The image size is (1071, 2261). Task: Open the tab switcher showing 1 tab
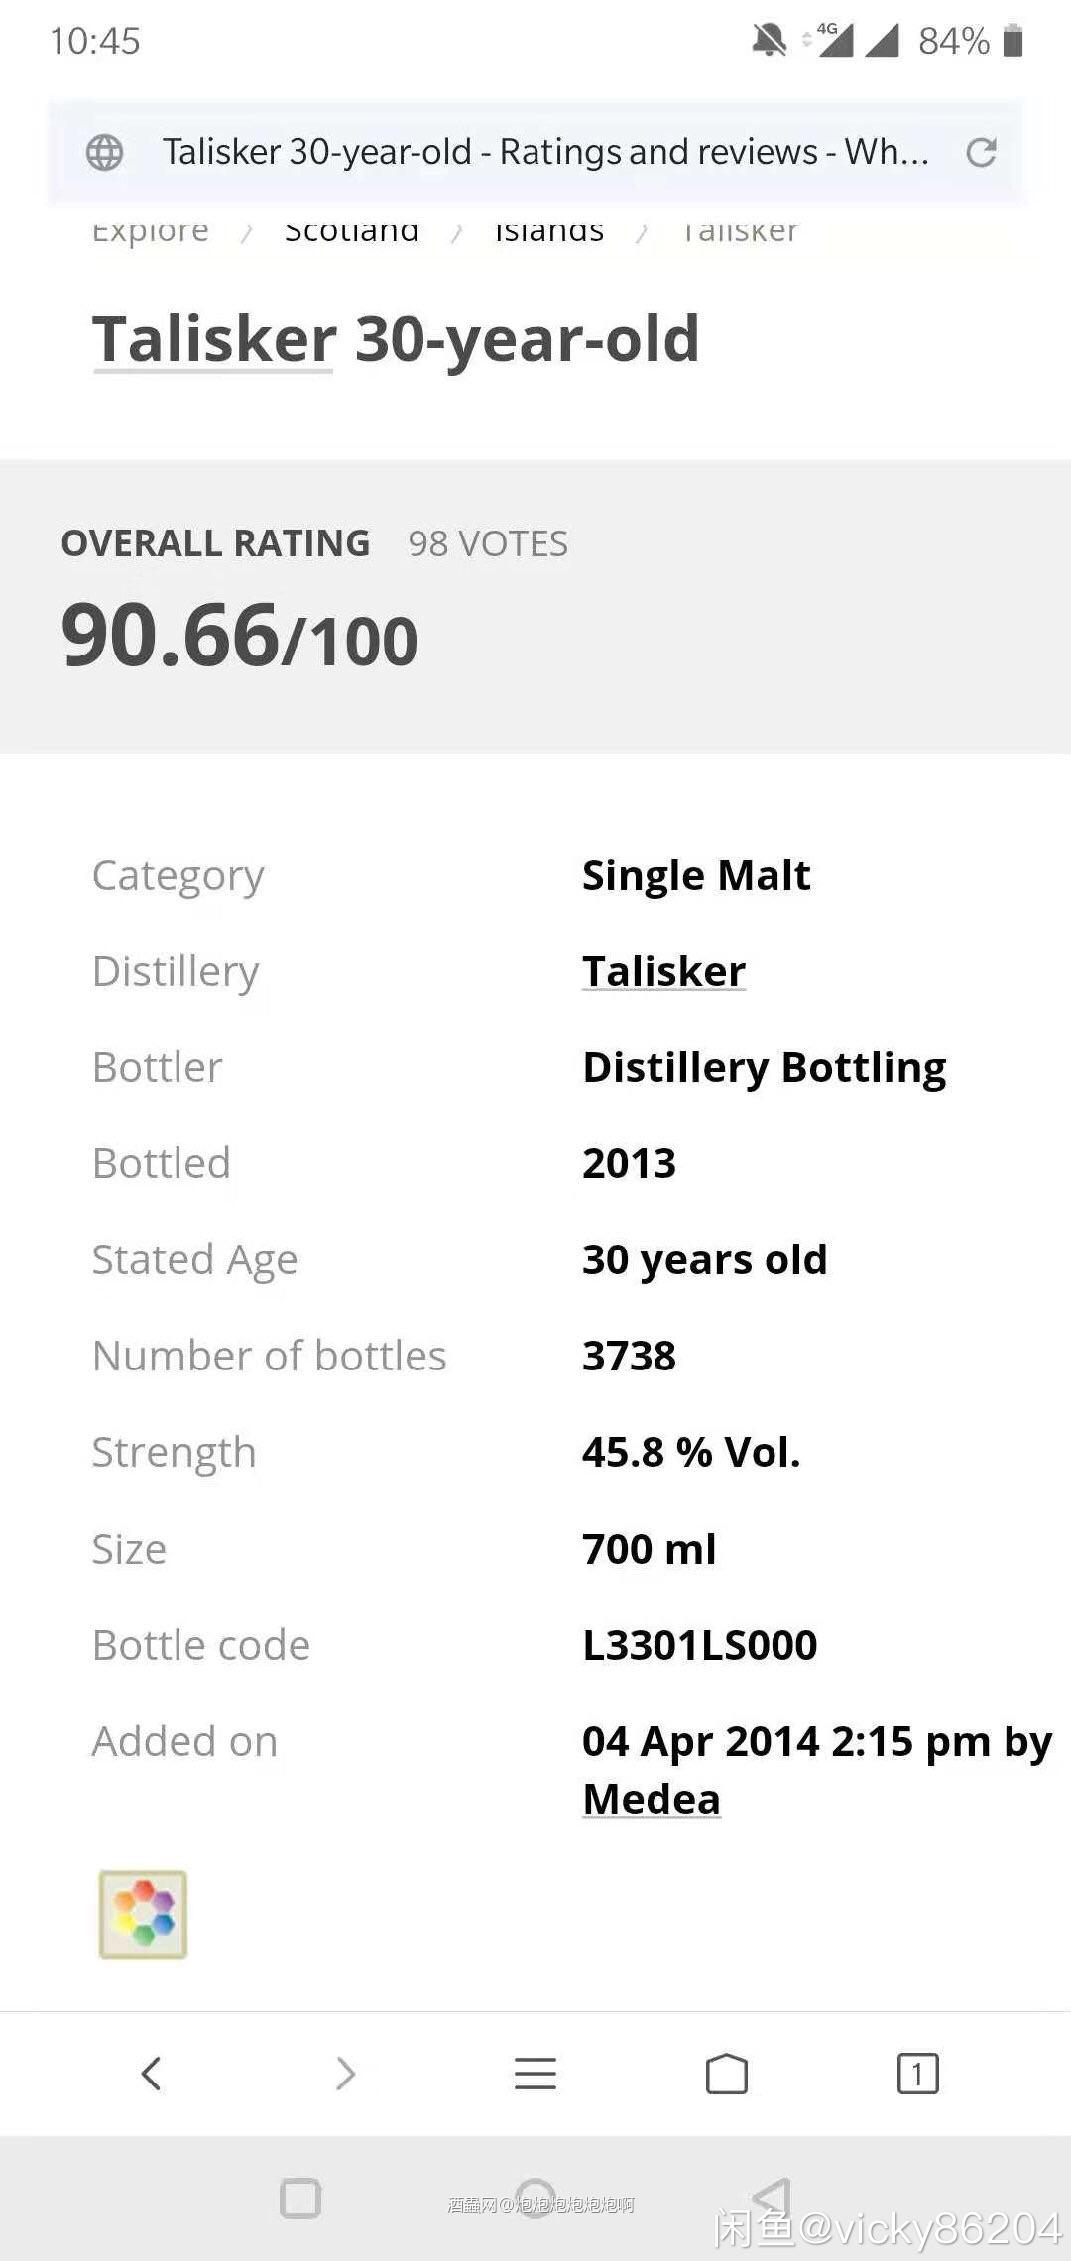tap(917, 2073)
